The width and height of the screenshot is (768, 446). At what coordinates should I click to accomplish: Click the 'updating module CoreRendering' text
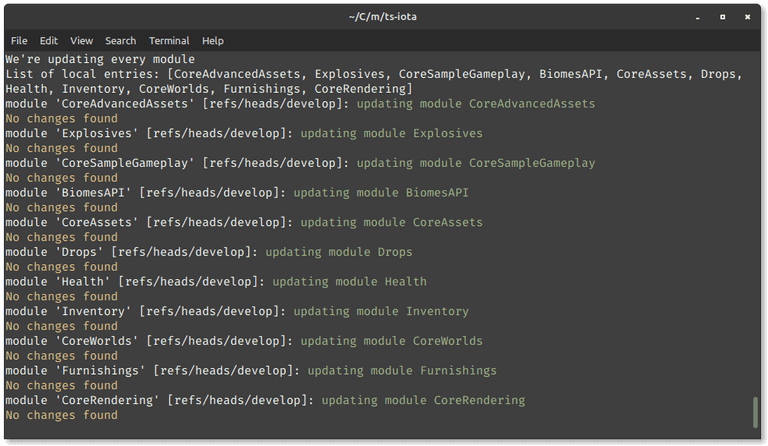[423, 400]
